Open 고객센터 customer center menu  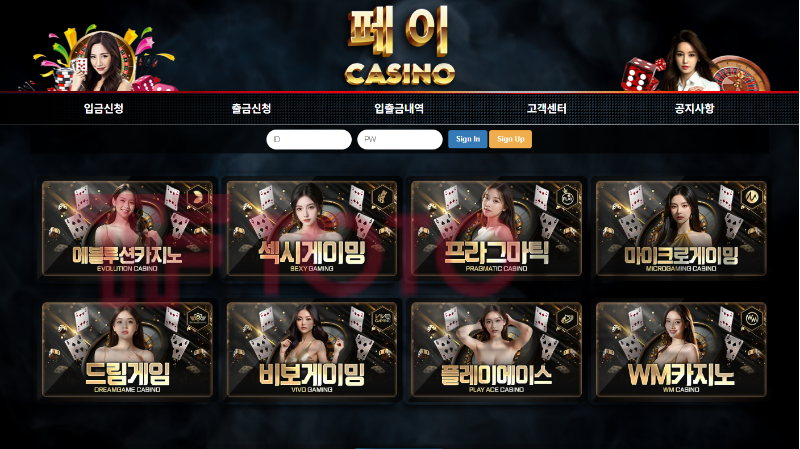click(x=546, y=108)
